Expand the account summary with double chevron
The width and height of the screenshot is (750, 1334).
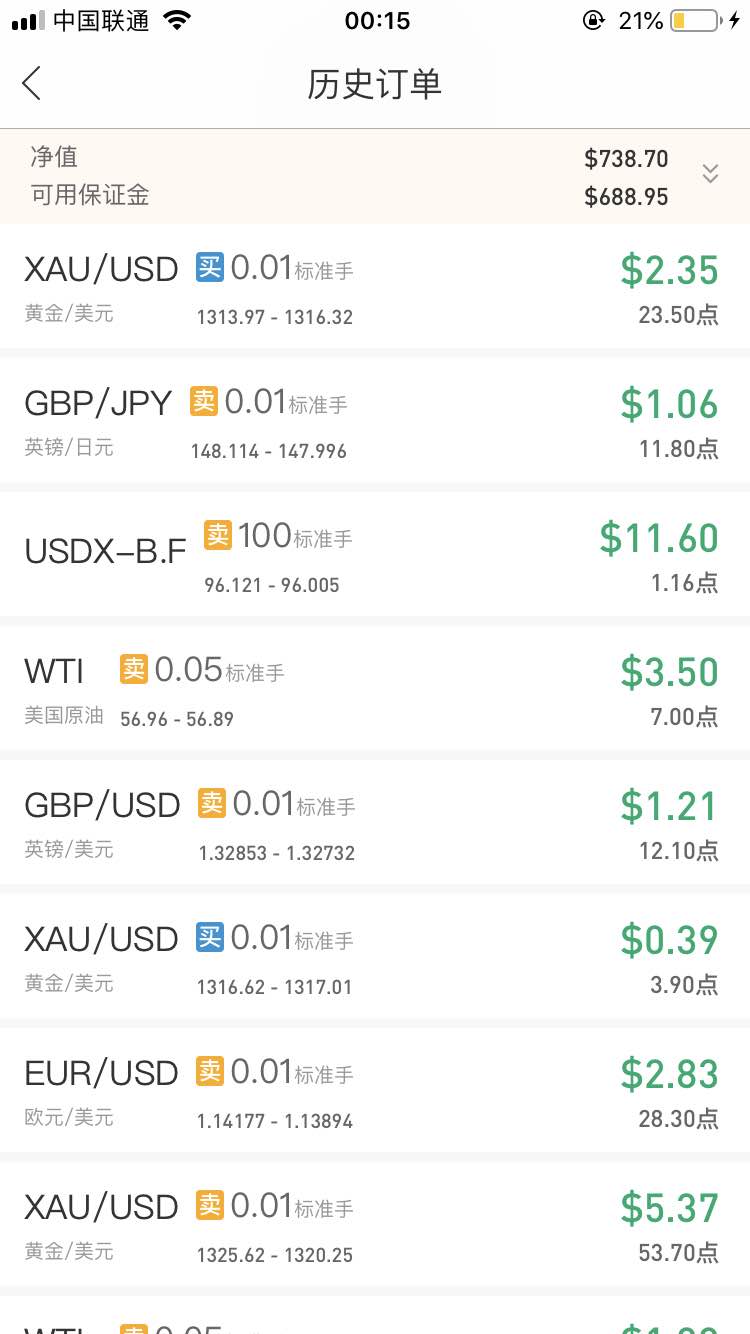pos(710,173)
